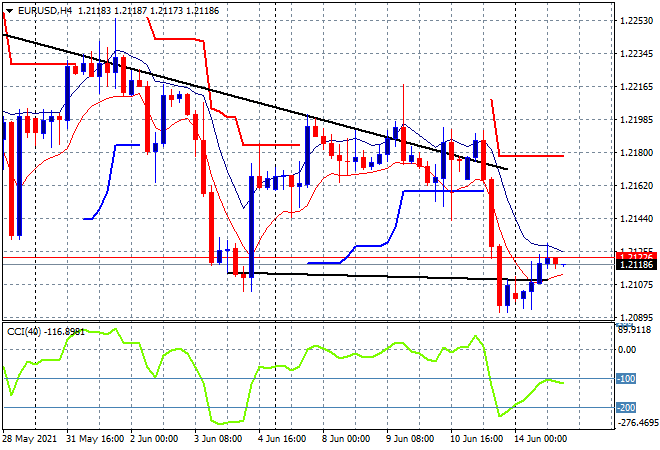Click the 14 Jun 00:00 time label

540,439
